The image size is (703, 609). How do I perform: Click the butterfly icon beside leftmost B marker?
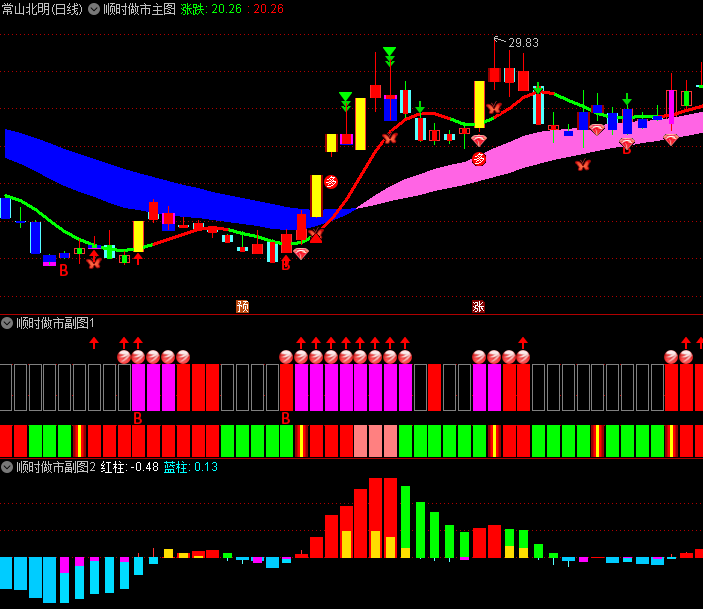coord(94,263)
